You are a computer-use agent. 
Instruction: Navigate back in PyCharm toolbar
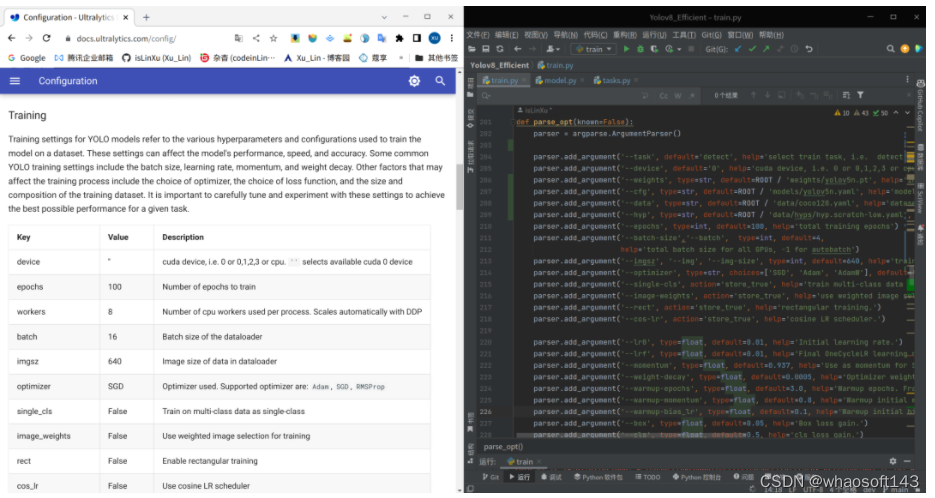[x=518, y=49]
